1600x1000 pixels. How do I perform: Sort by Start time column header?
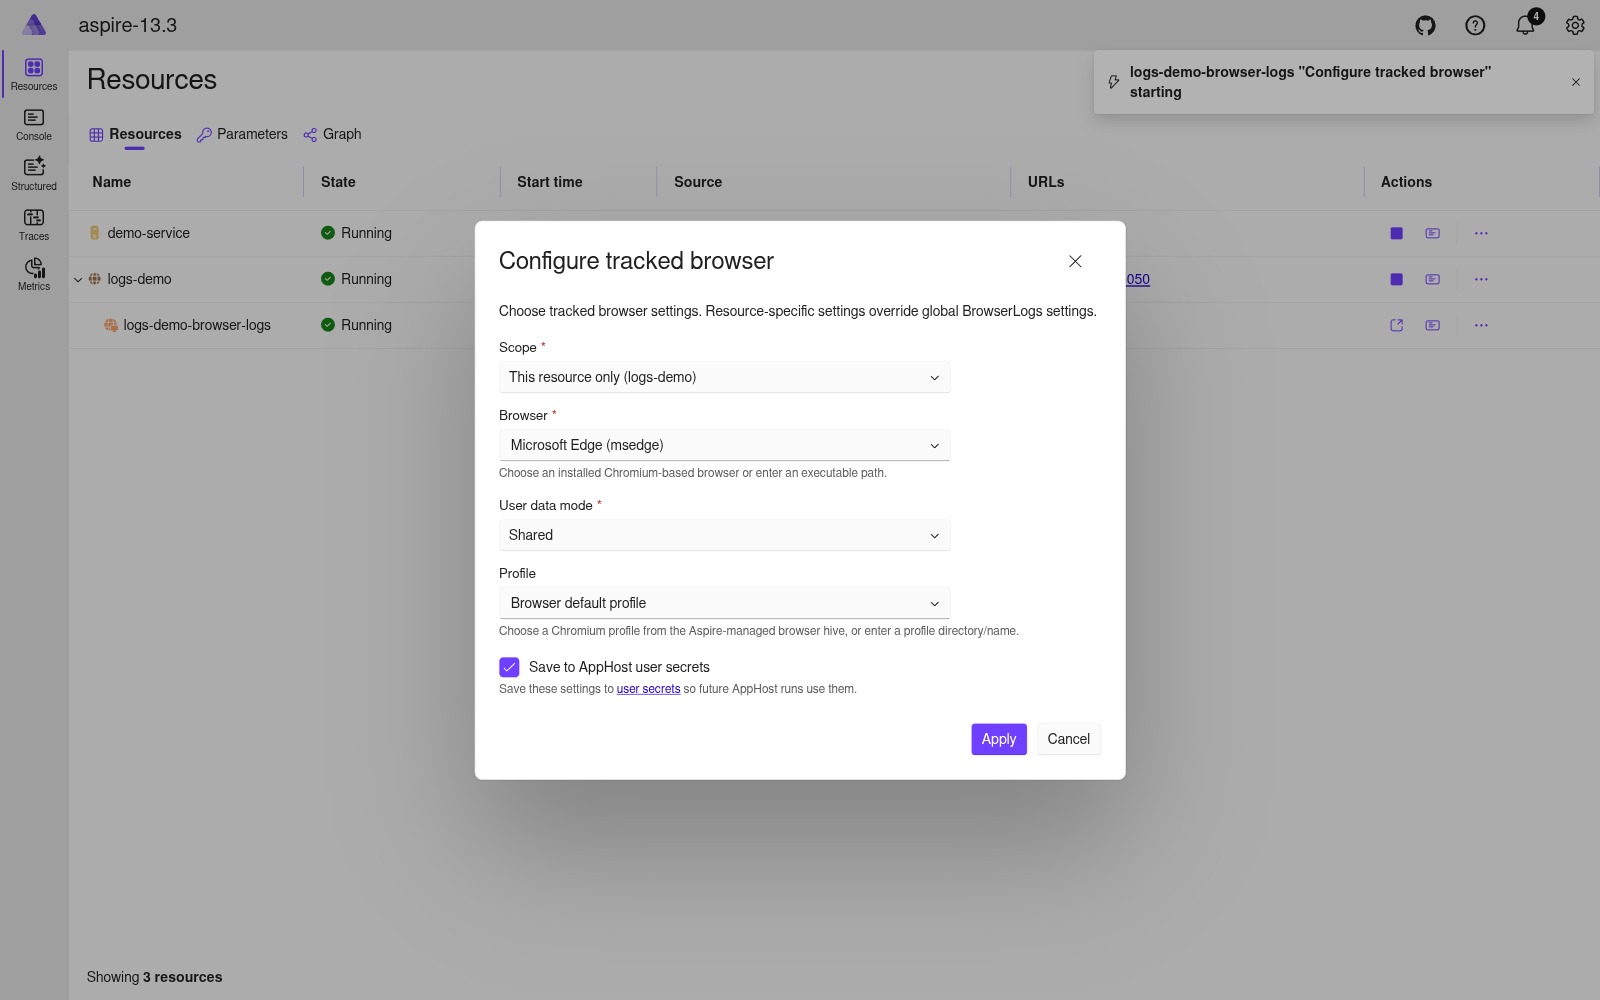click(x=549, y=182)
